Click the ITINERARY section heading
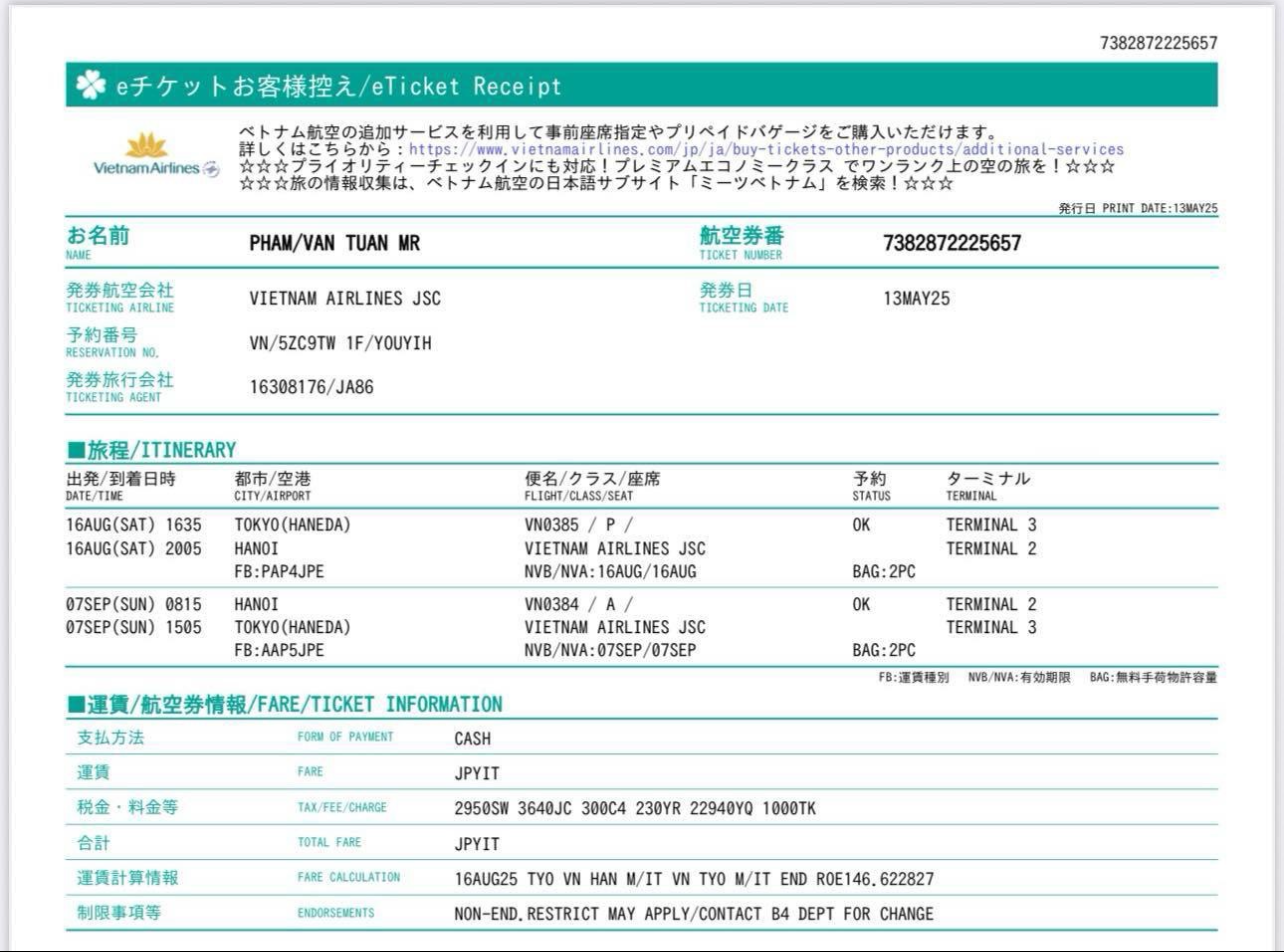The height and width of the screenshot is (952, 1284). coord(151,450)
